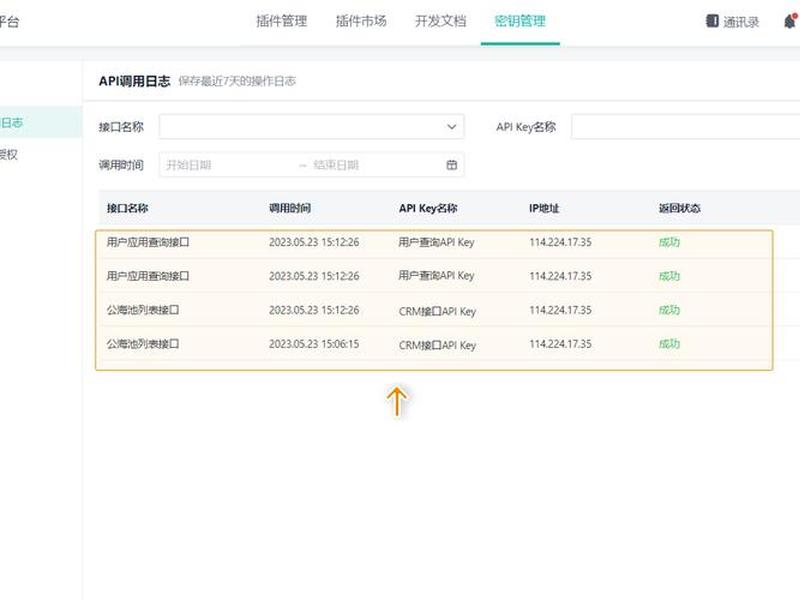Click the API Key名称 column header
The height and width of the screenshot is (600, 800).
[x=428, y=208]
